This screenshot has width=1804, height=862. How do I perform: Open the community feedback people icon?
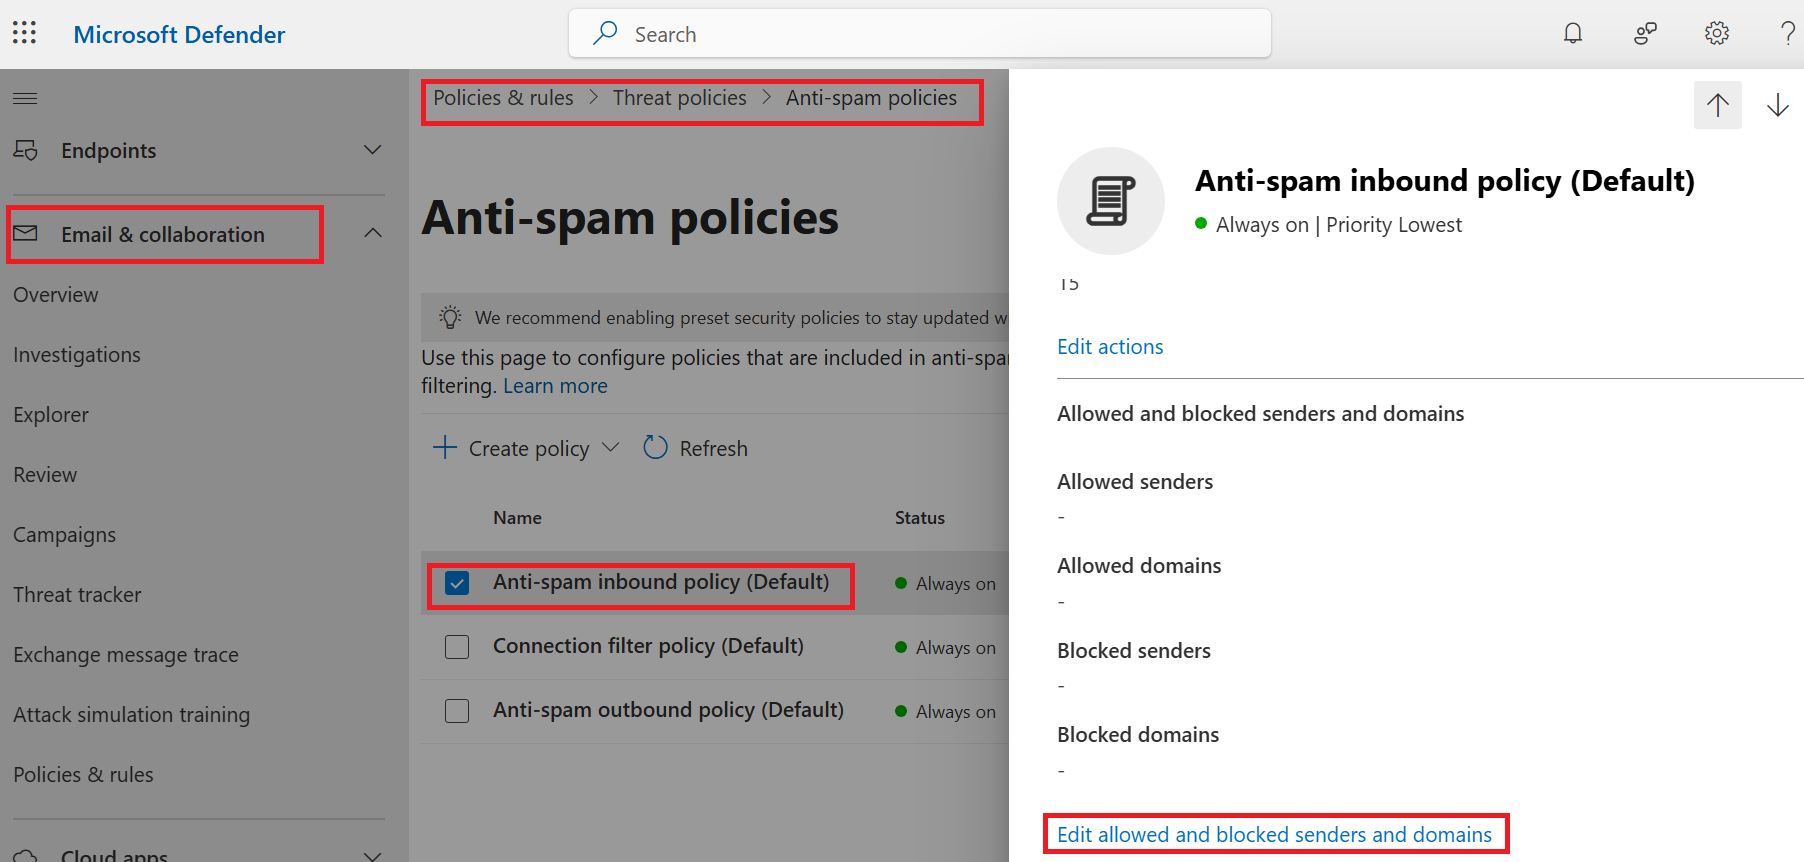(1645, 33)
